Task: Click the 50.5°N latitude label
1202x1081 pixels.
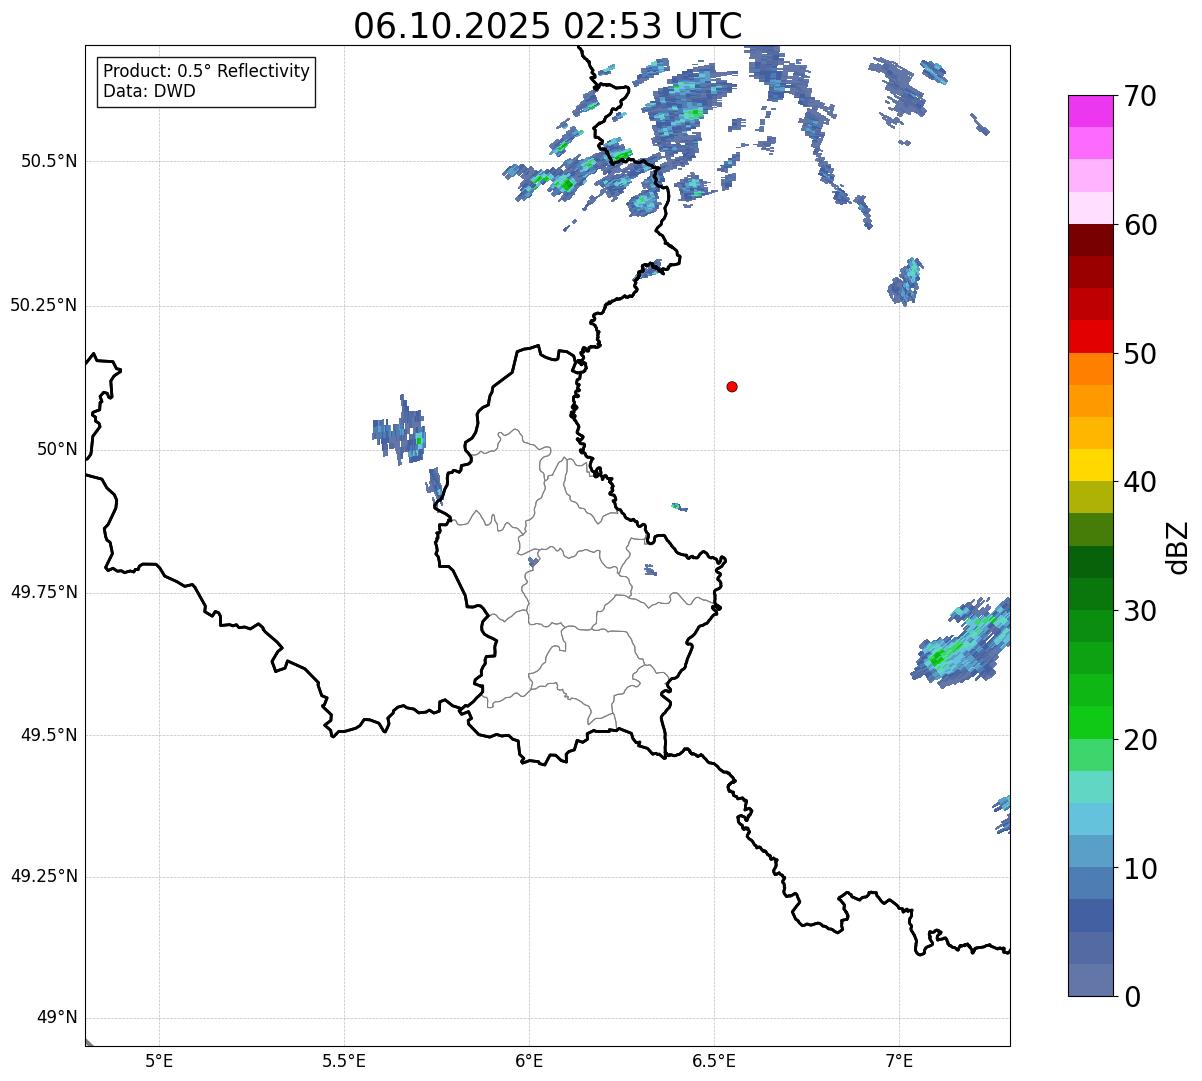Action: (x=48, y=161)
